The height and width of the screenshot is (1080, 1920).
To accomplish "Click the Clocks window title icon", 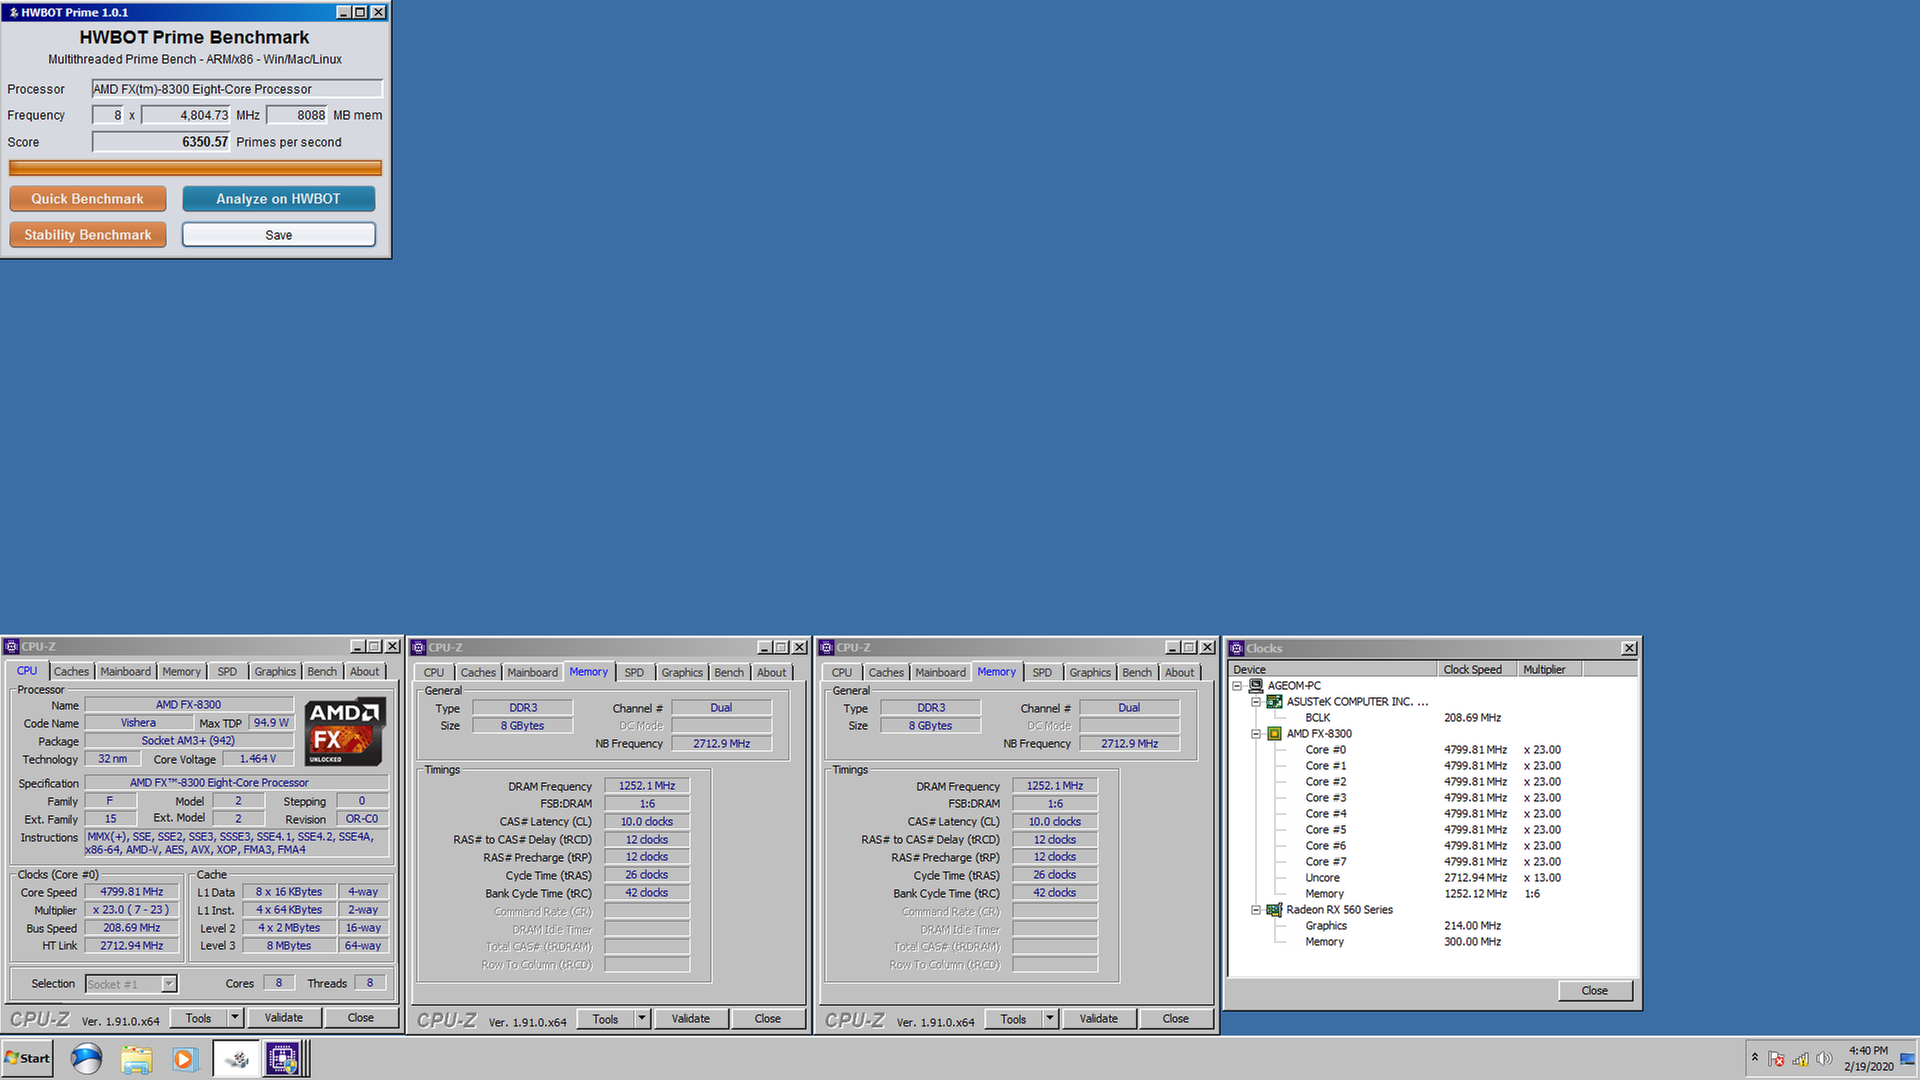I will click(1237, 648).
